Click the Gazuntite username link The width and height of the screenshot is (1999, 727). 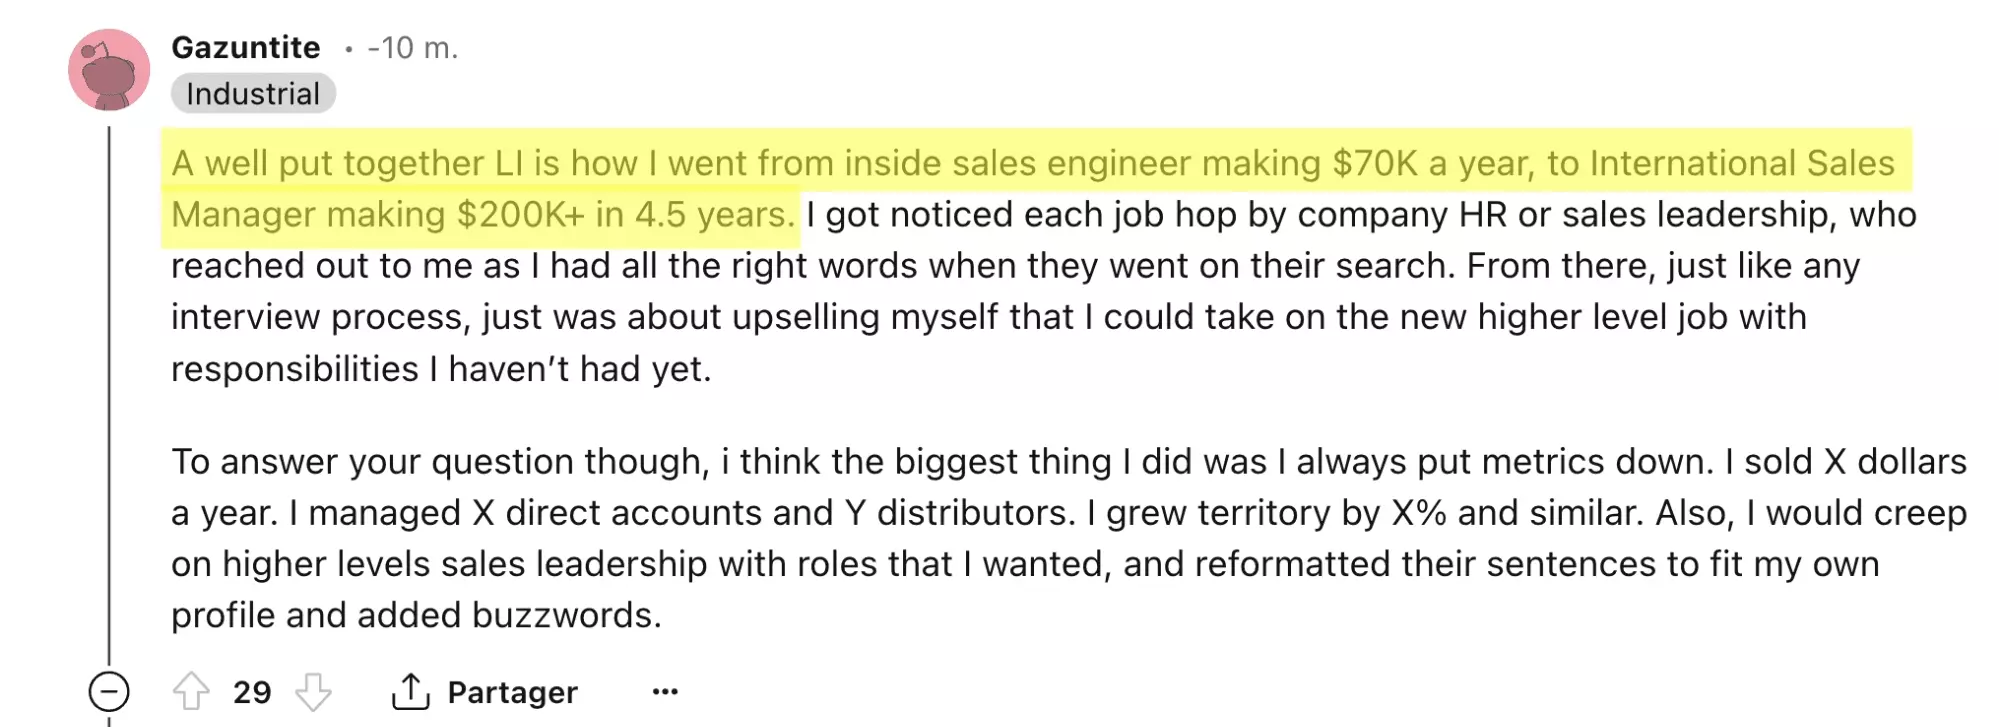[x=246, y=47]
